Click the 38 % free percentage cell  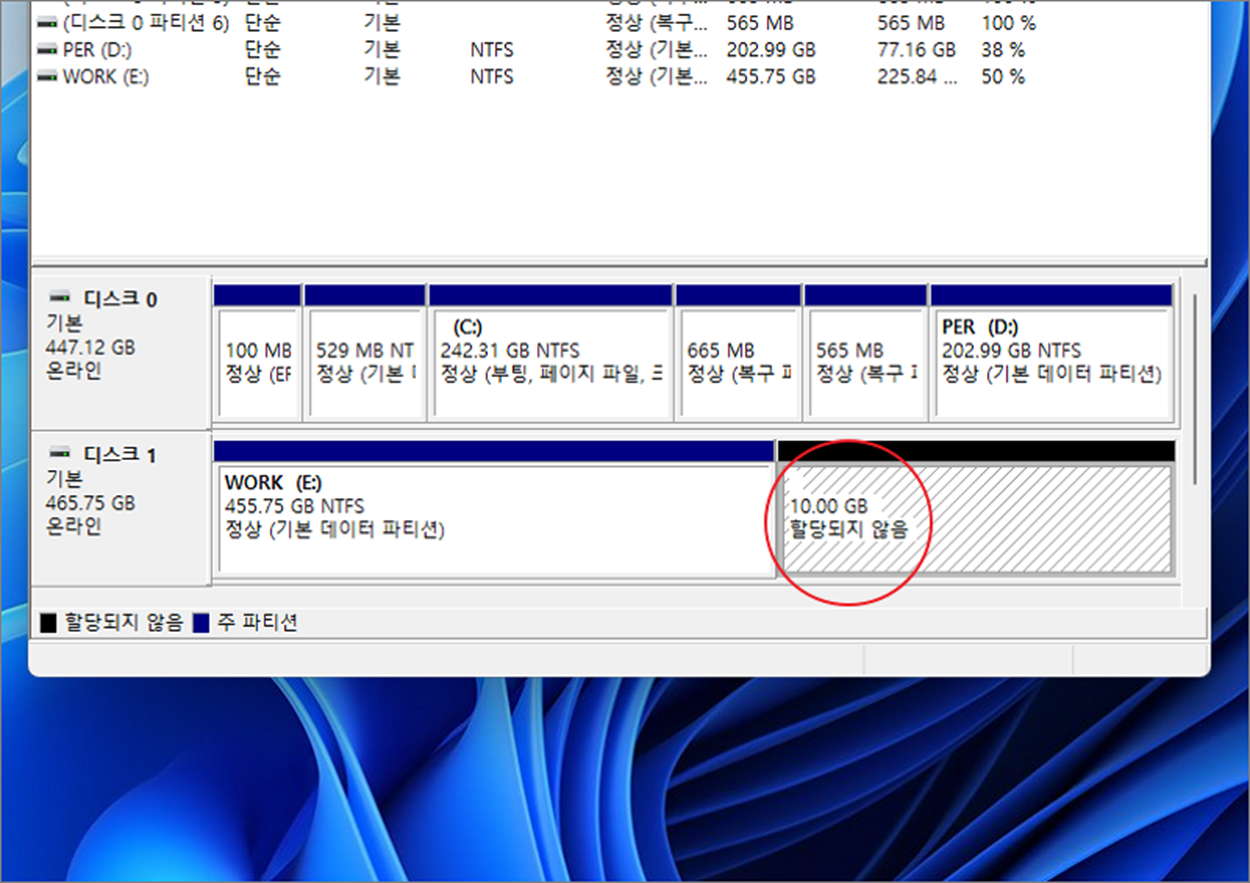(1003, 49)
